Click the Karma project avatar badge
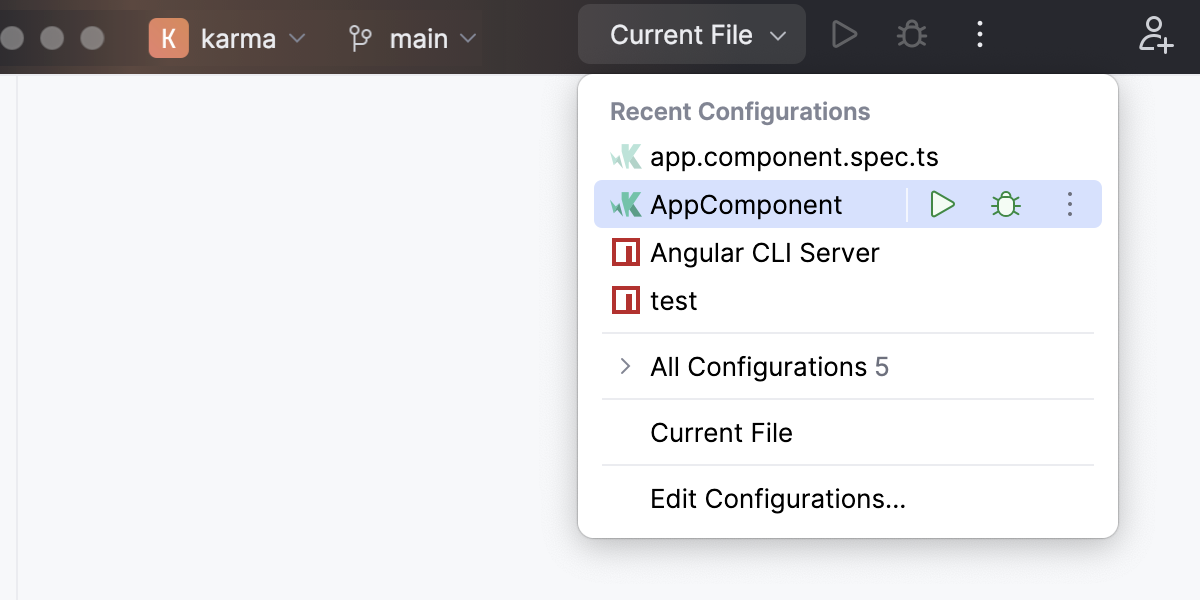The width and height of the screenshot is (1200, 600). click(x=170, y=38)
